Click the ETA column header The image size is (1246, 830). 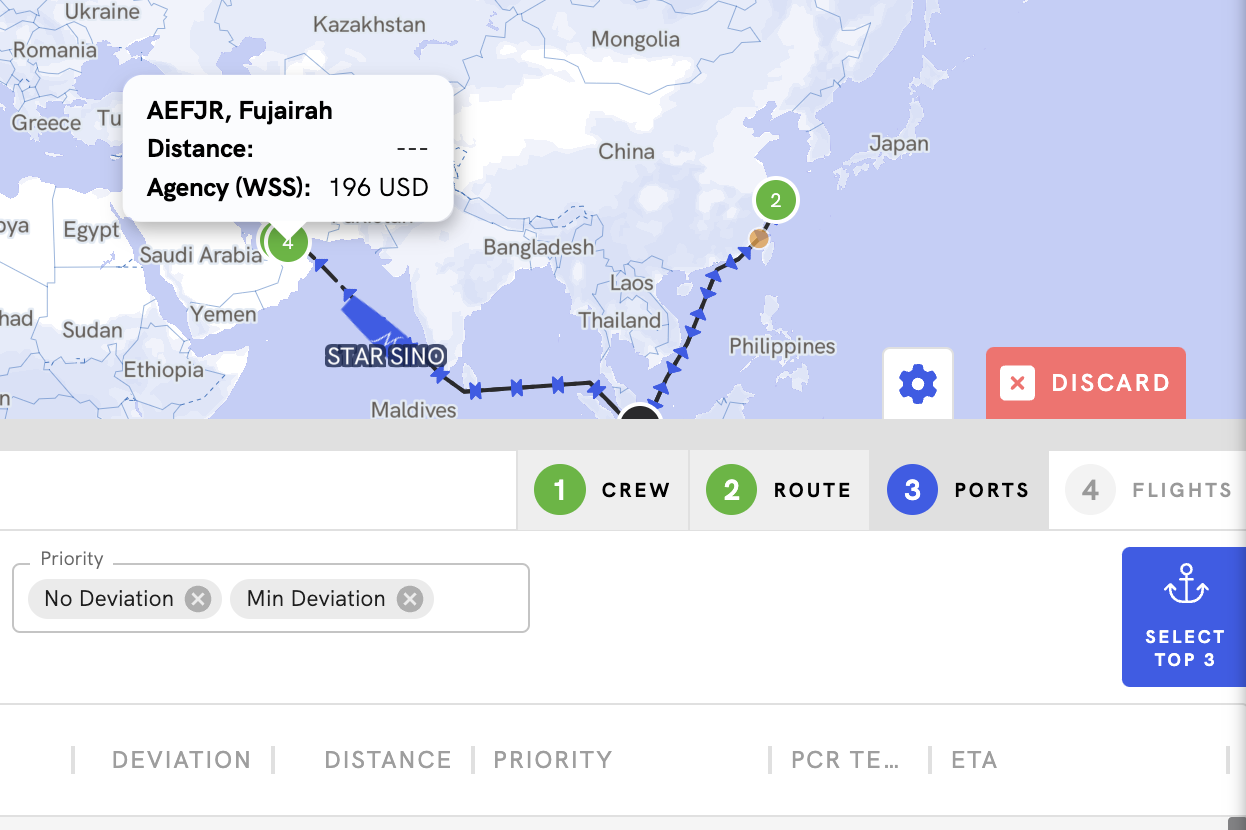click(974, 760)
